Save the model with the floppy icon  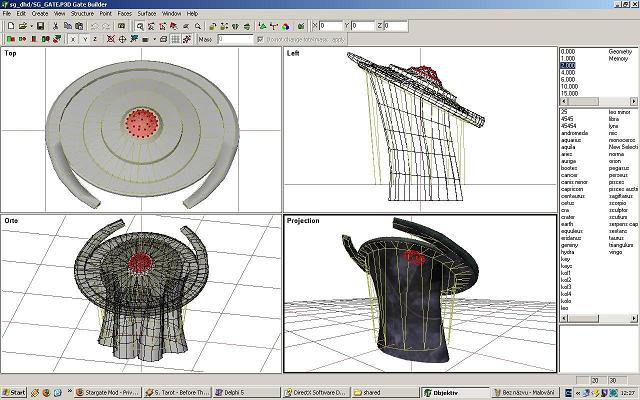coord(40,26)
